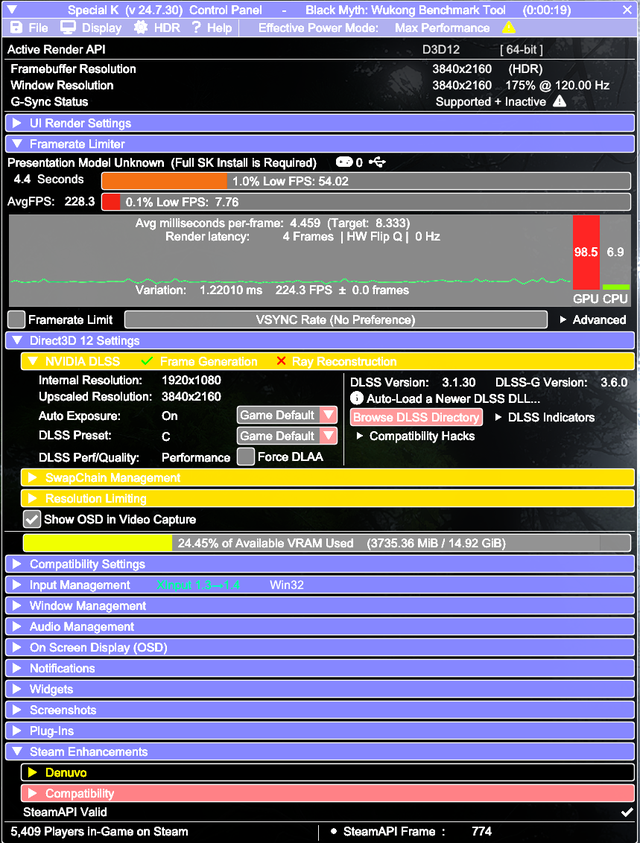The height and width of the screenshot is (843, 640).
Task: Click the Win32 input label
Action: pyautogui.click(x=287, y=585)
